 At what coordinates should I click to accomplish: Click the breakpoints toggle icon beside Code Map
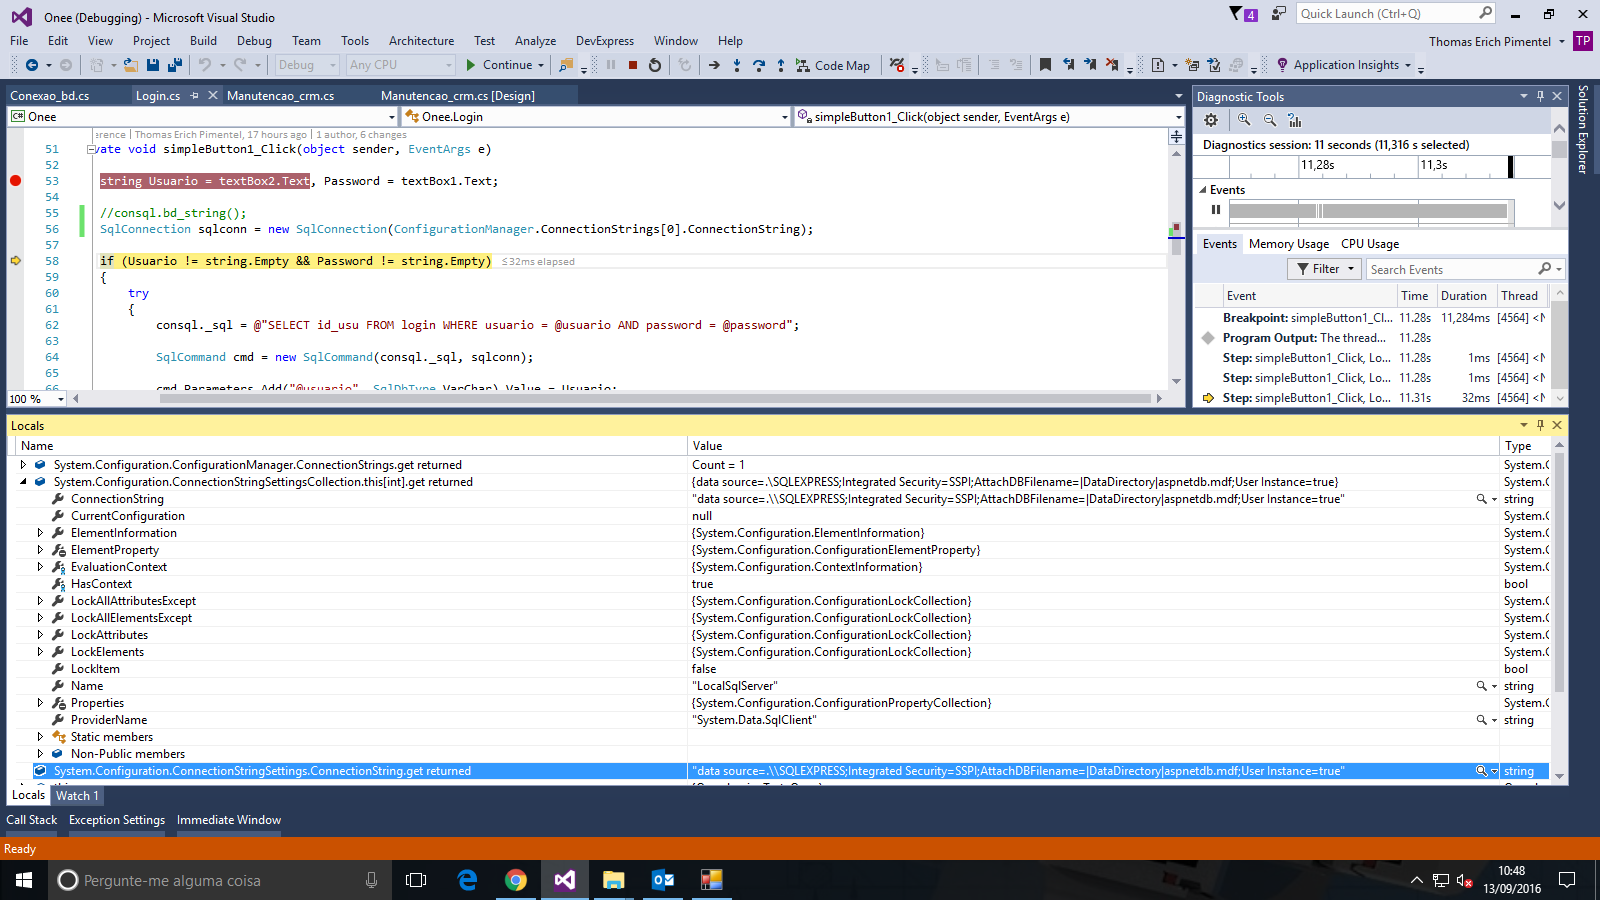point(897,65)
